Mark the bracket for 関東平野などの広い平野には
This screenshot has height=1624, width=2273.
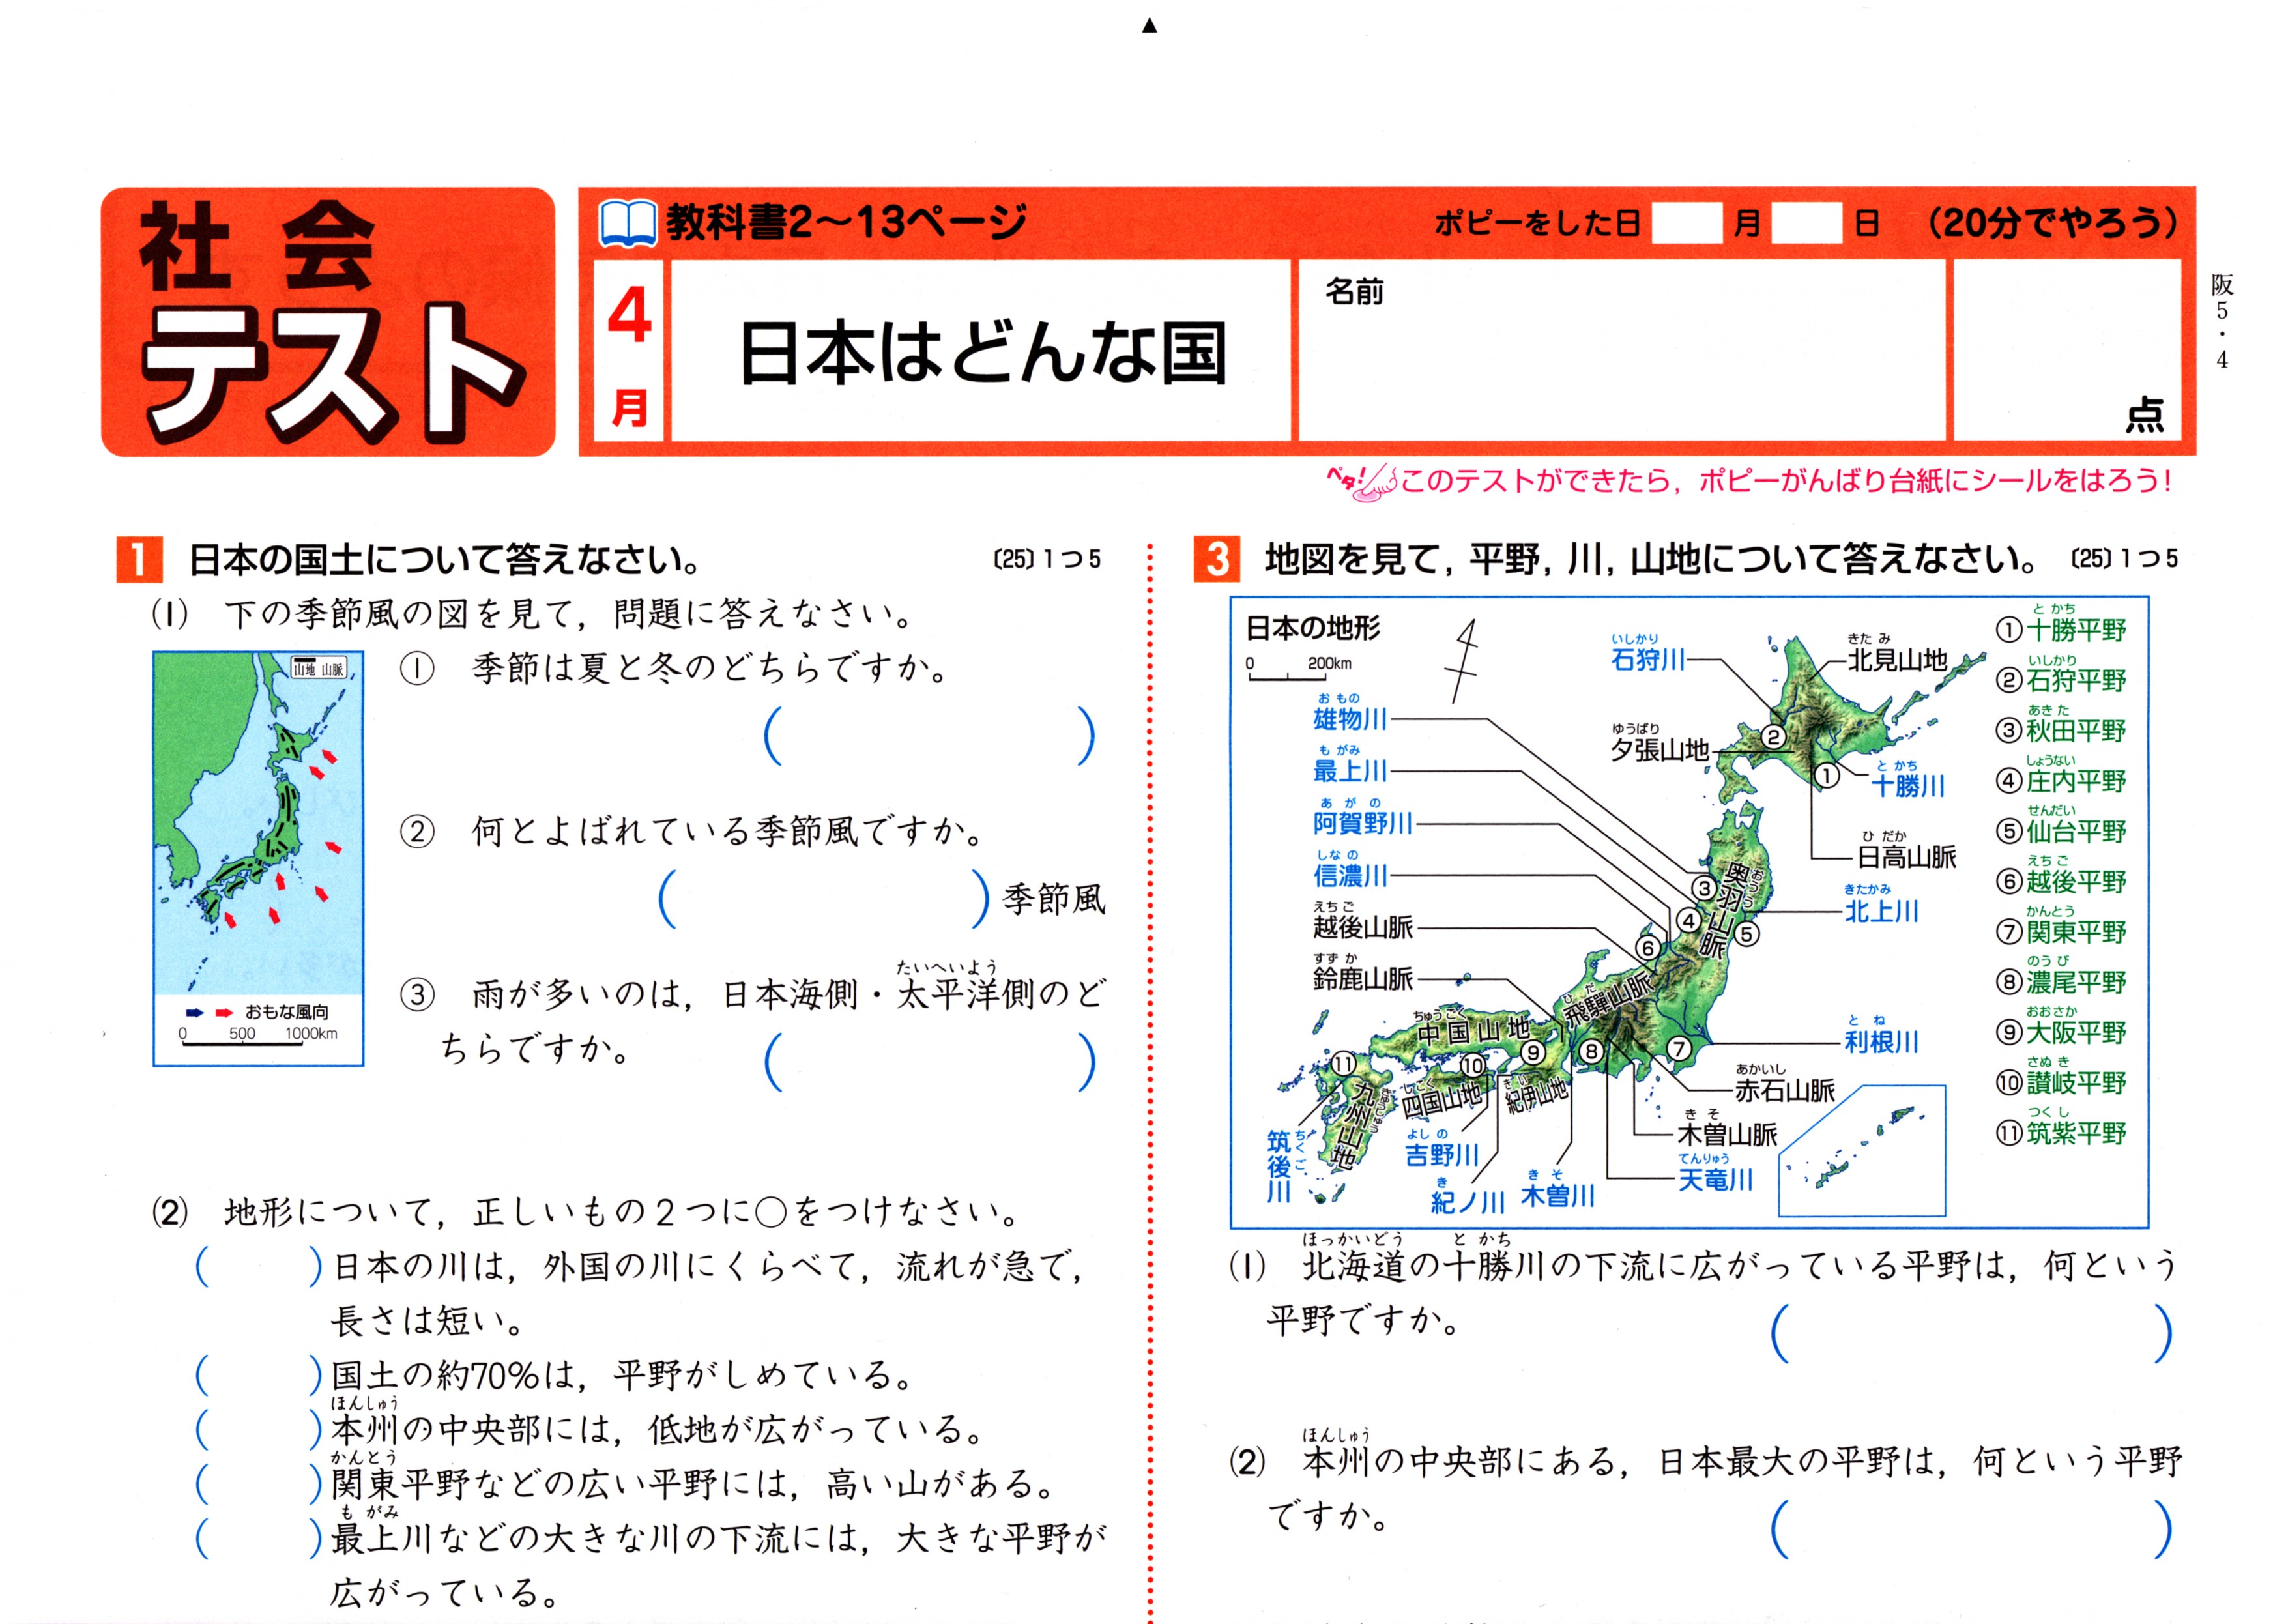tap(259, 1483)
